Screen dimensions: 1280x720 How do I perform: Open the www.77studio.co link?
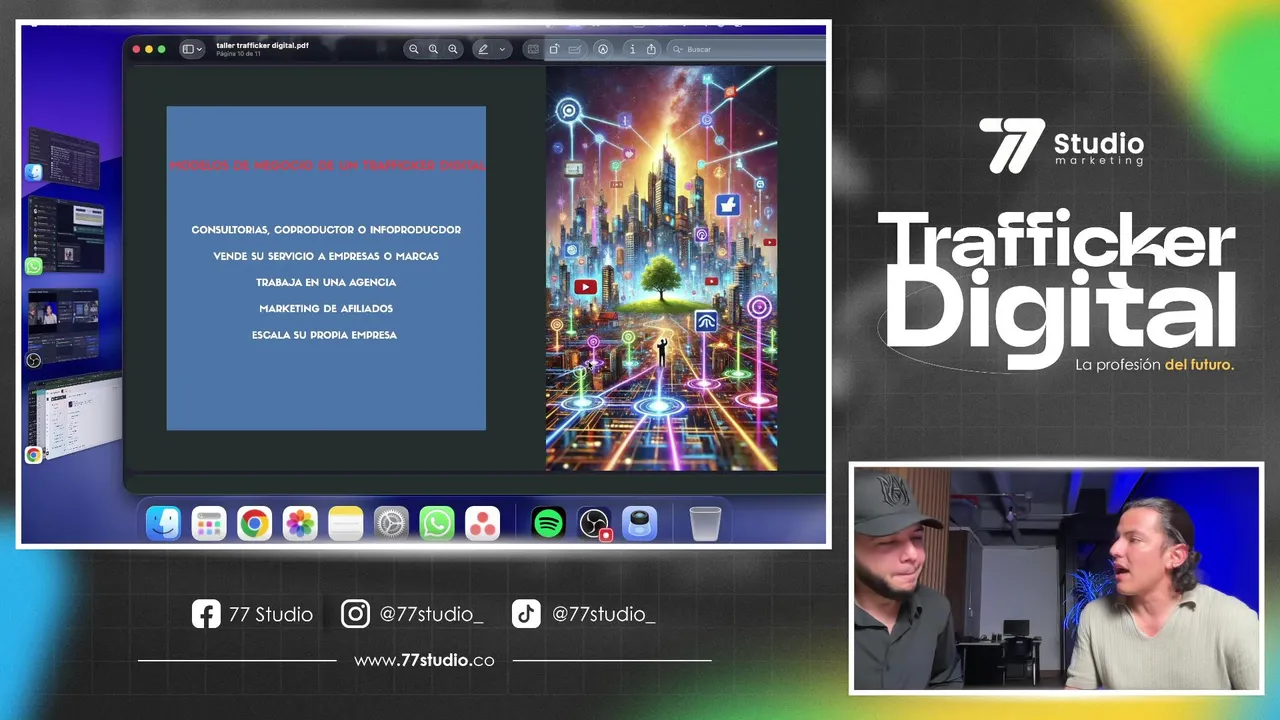(x=424, y=660)
